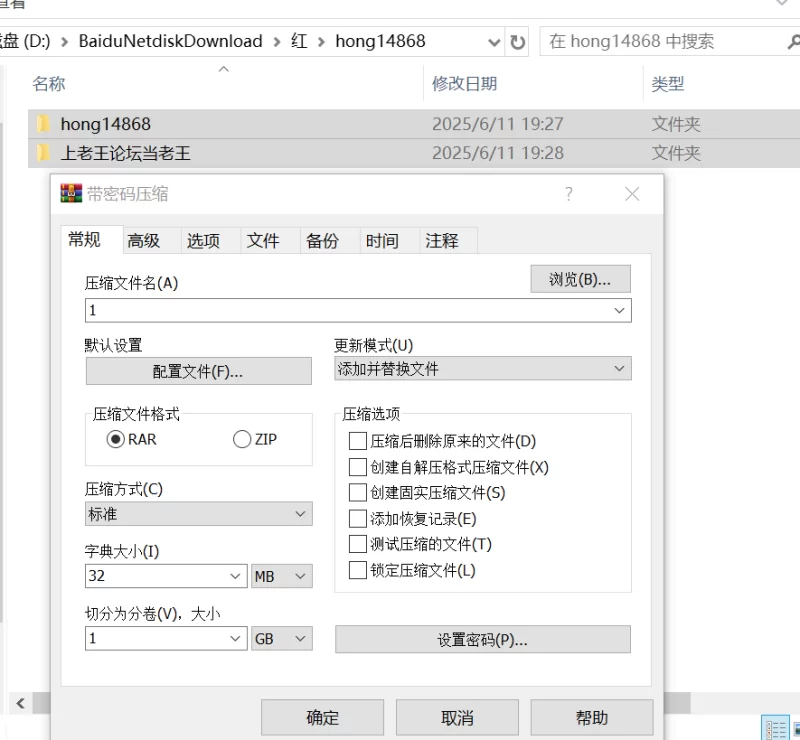
Task: Click the 红 folder in address path
Action: [299, 41]
